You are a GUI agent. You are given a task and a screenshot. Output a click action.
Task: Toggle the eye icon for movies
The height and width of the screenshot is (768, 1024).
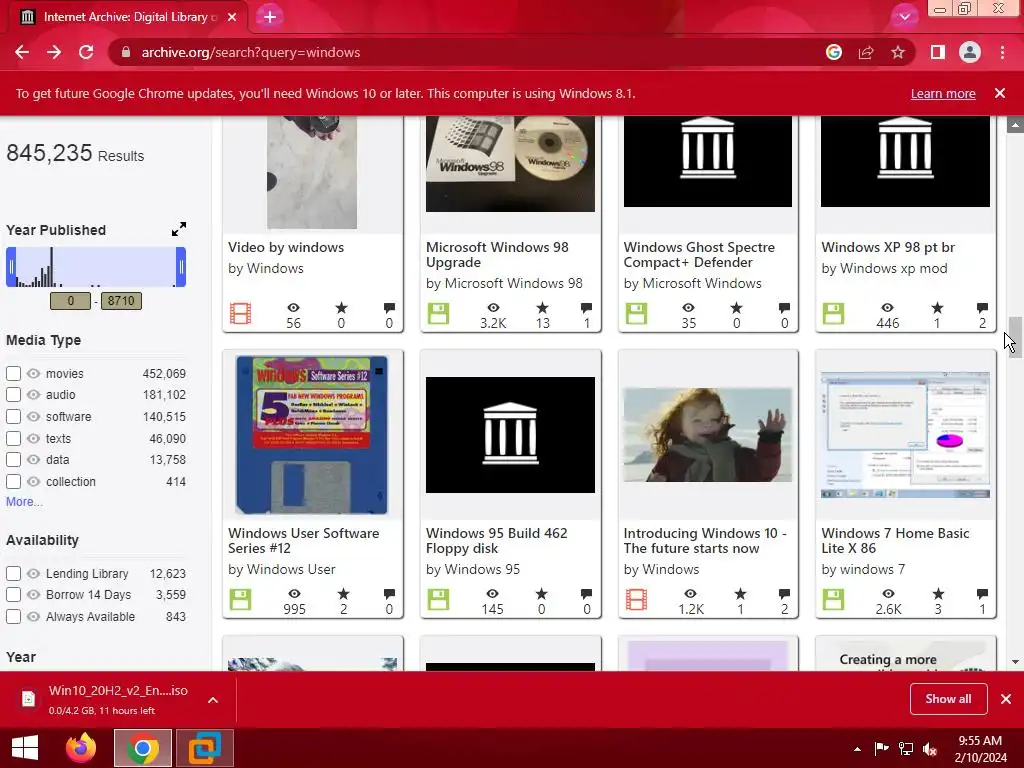point(33,374)
